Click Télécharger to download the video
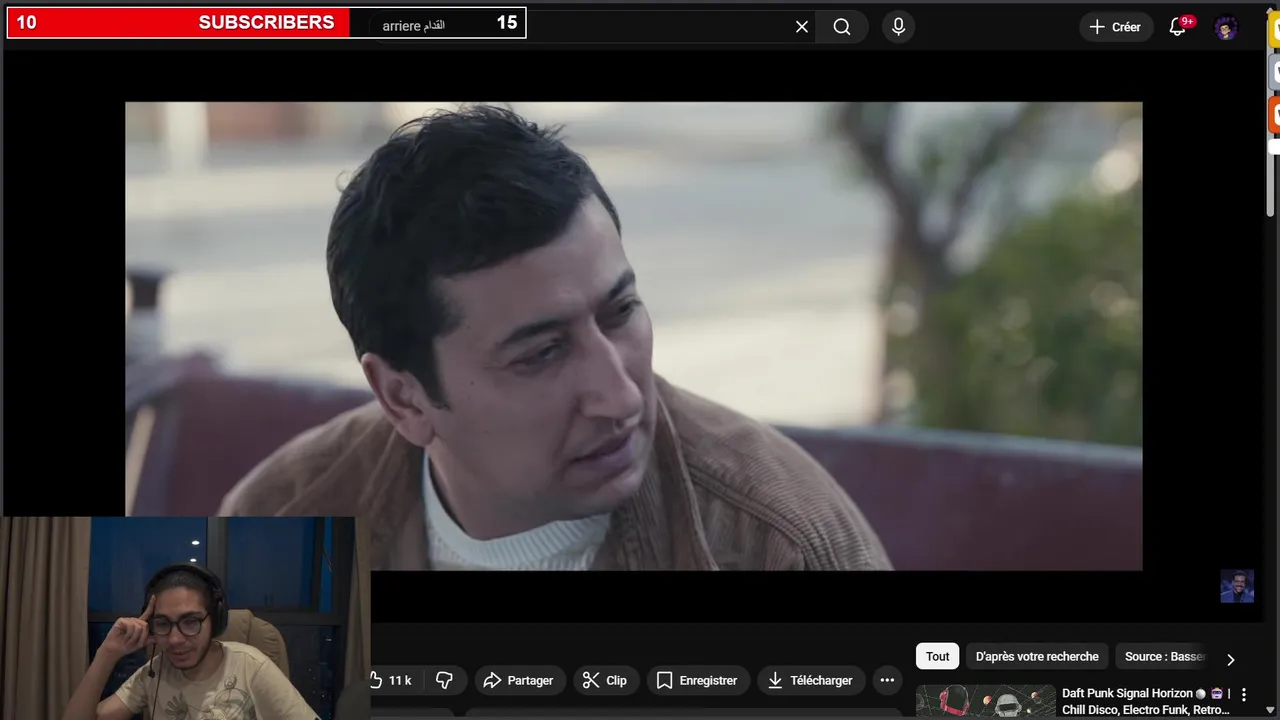 tap(811, 680)
